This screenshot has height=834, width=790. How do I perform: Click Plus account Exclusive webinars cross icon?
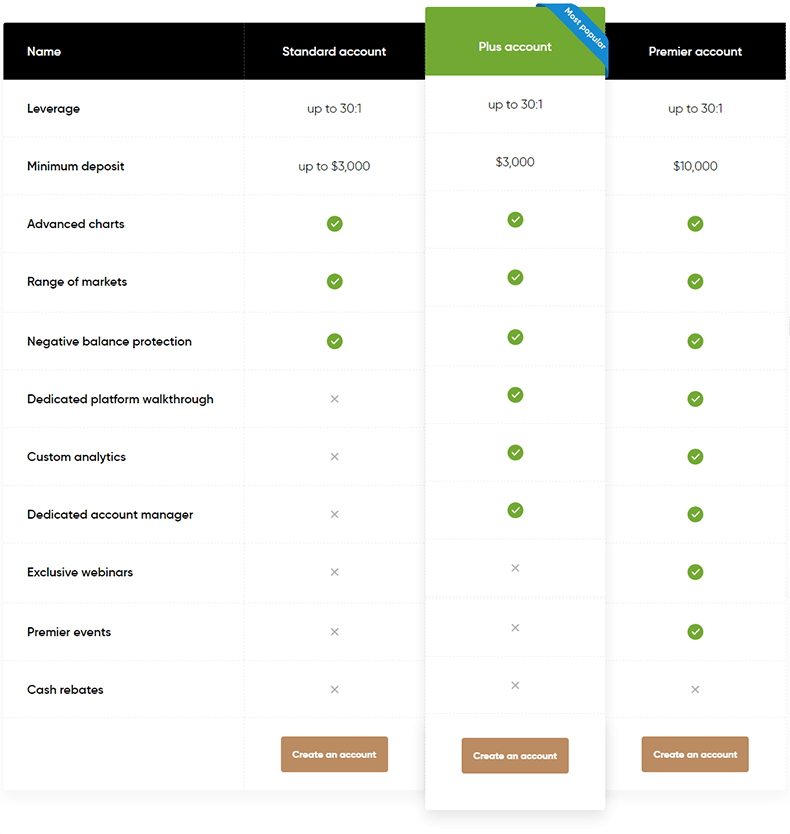pos(515,568)
